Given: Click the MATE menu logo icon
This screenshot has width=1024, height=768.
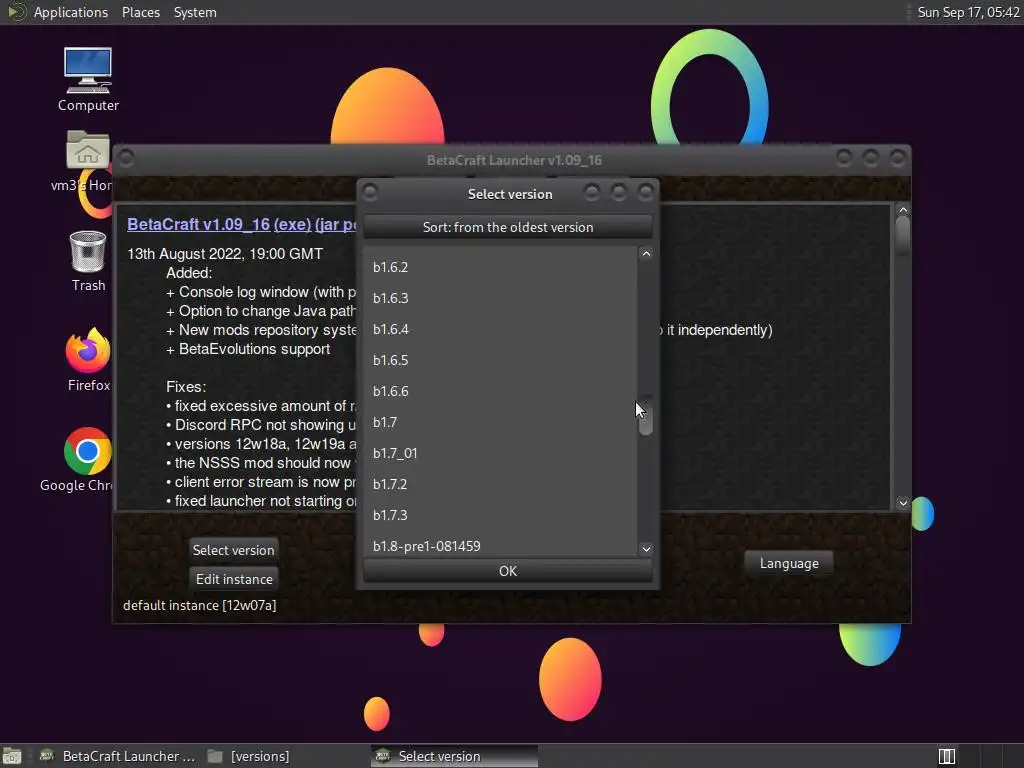Looking at the screenshot, I should tap(16, 12).
